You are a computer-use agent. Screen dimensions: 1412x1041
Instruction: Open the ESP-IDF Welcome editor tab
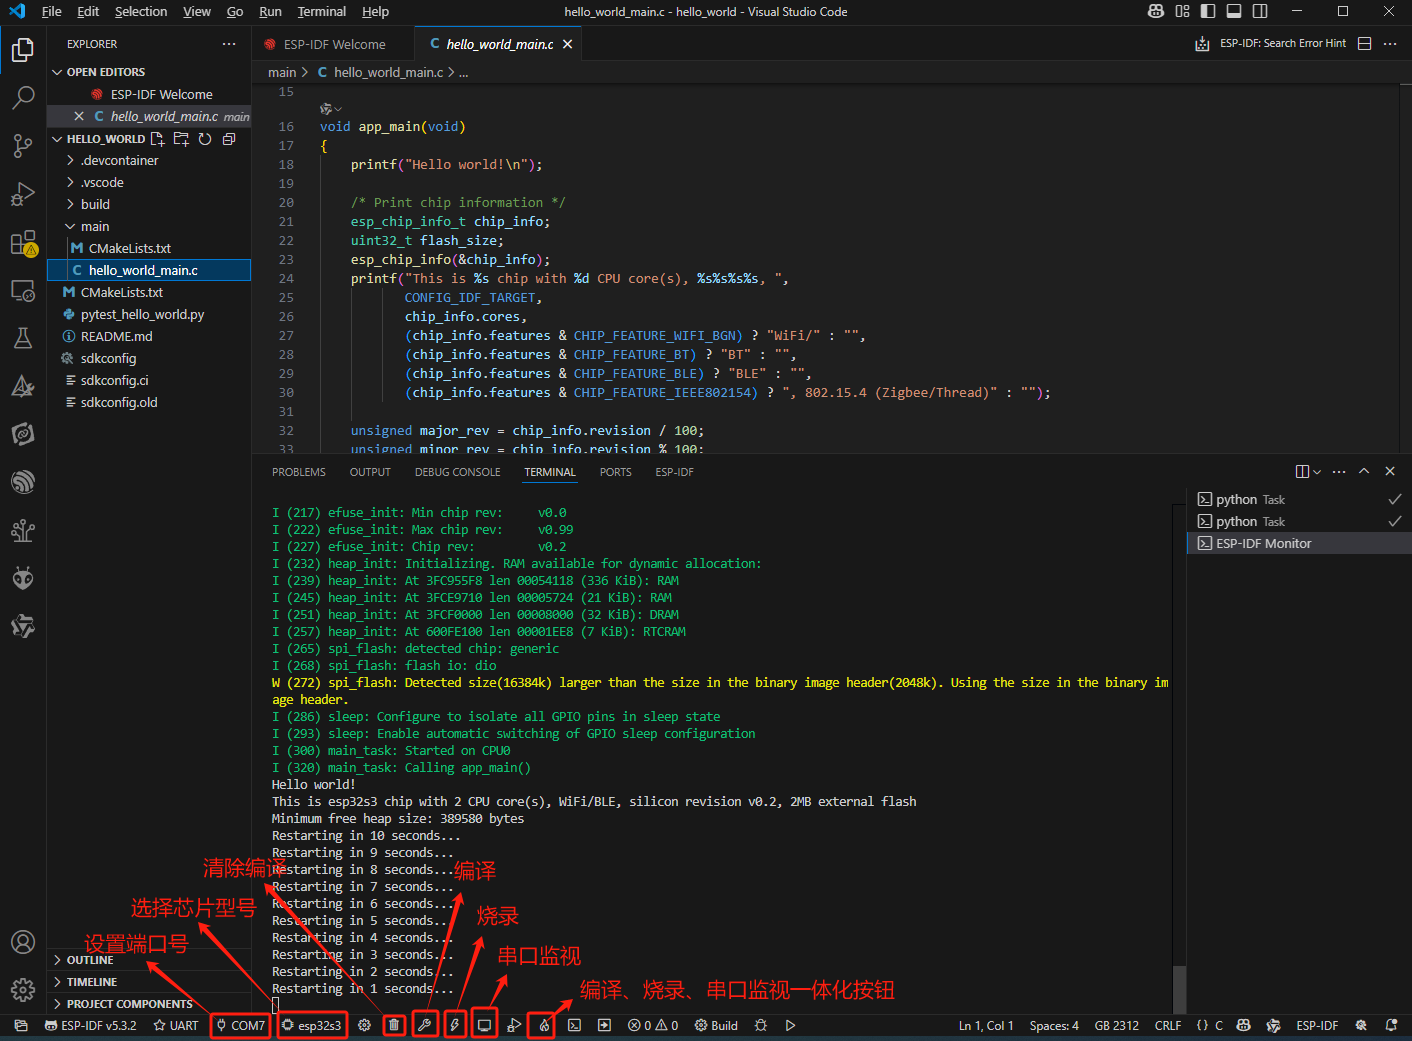(333, 44)
